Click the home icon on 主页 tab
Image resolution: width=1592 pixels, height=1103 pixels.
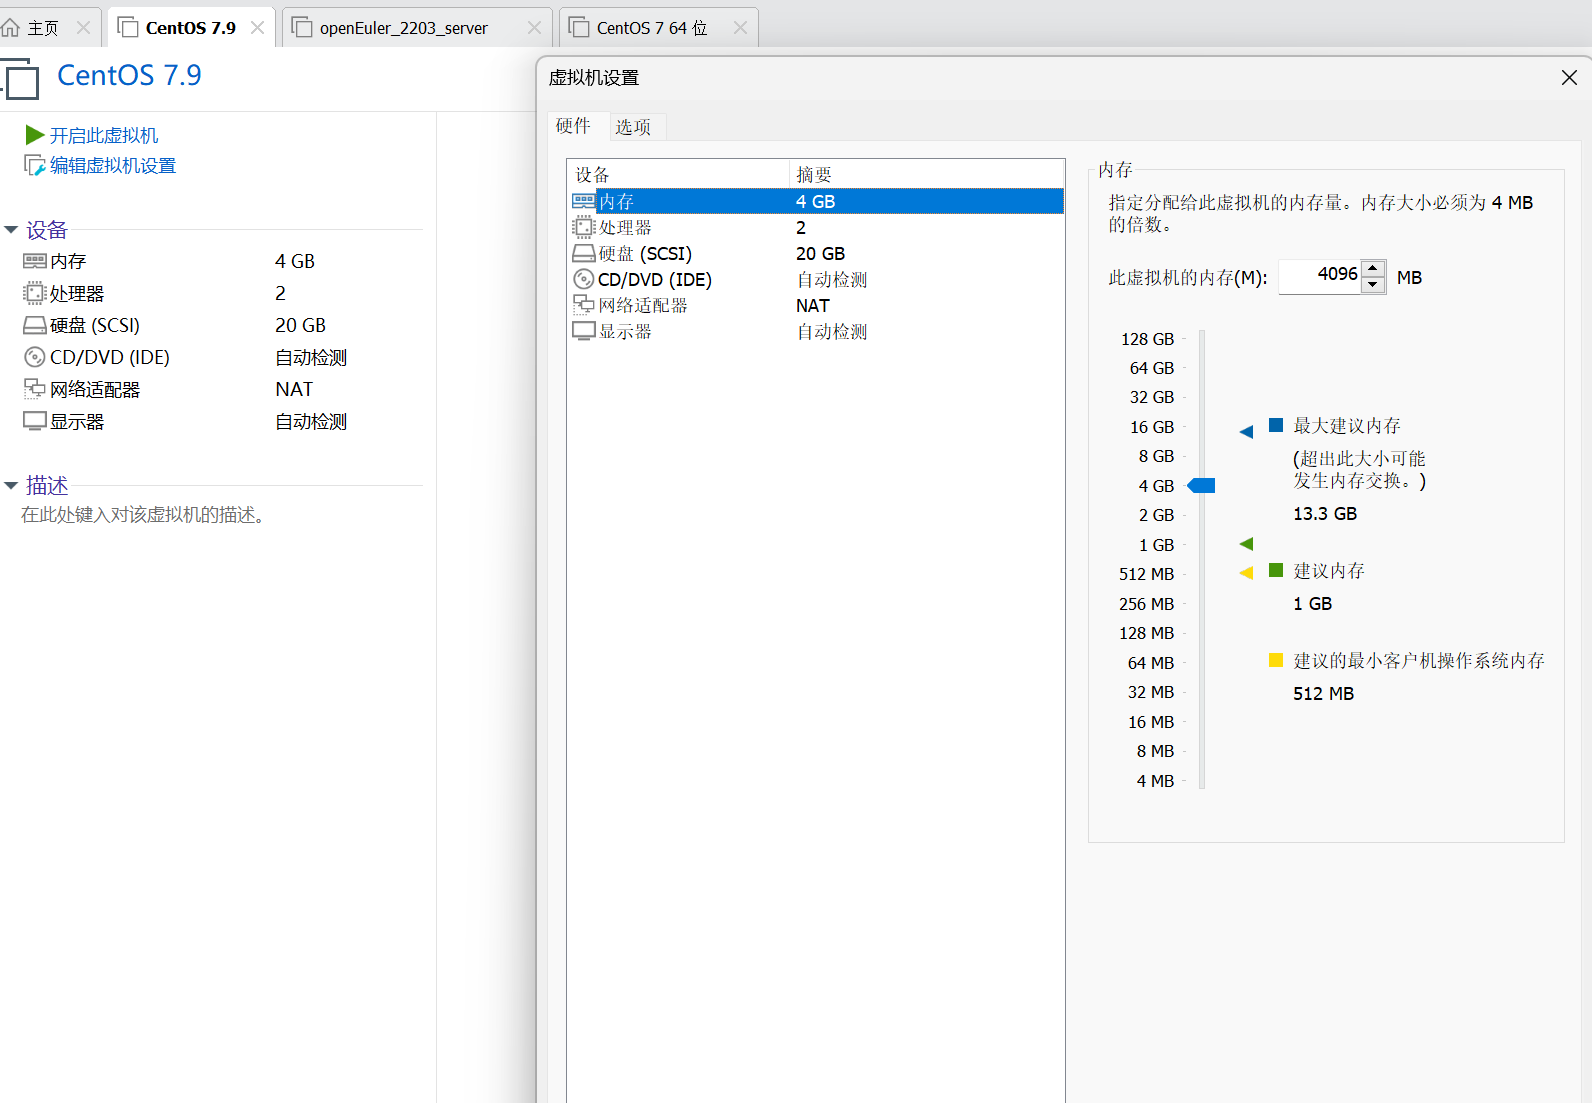tap(11, 27)
